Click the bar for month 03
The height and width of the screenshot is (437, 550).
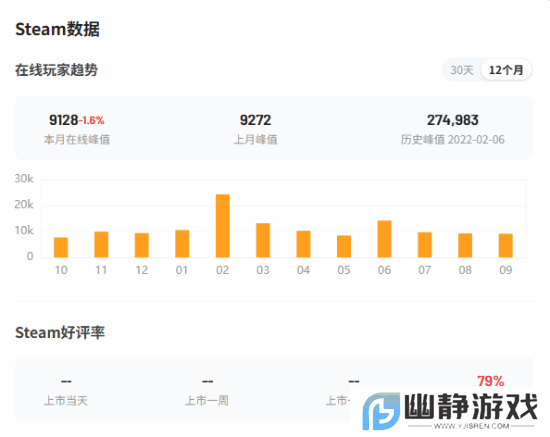click(x=263, y=241)
